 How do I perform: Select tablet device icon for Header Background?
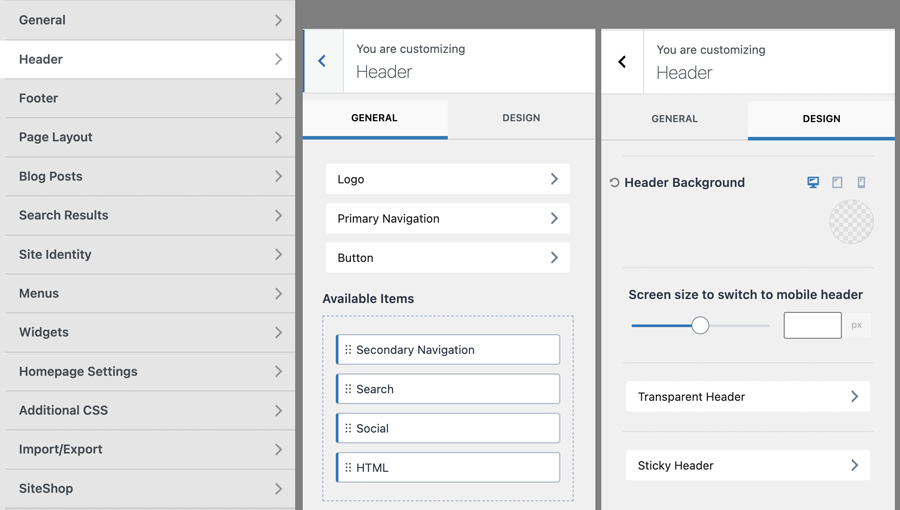(x=837, y=182)
